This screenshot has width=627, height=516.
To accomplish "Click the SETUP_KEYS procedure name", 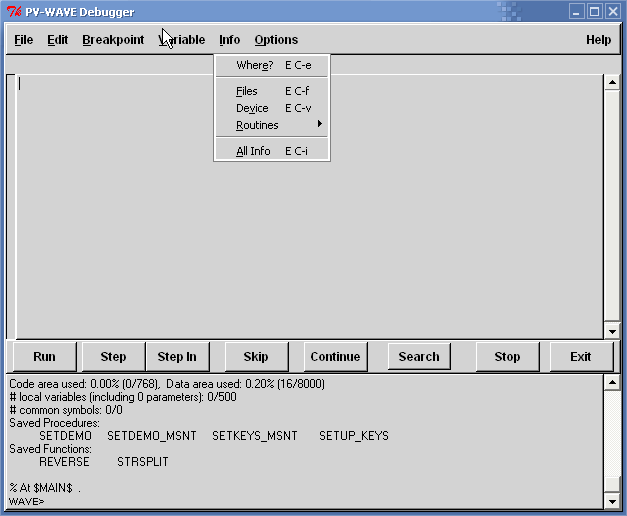I will [x=354, y=436].
